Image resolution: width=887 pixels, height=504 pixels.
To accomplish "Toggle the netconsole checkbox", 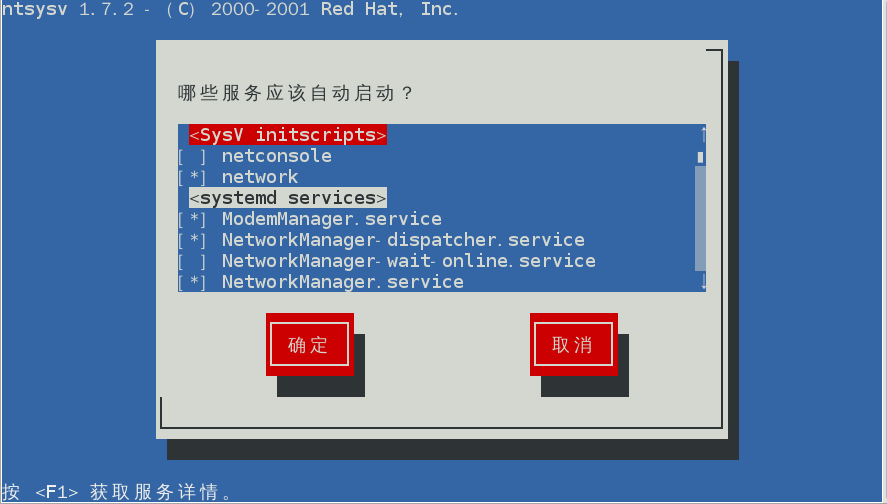I will (192, 156).
